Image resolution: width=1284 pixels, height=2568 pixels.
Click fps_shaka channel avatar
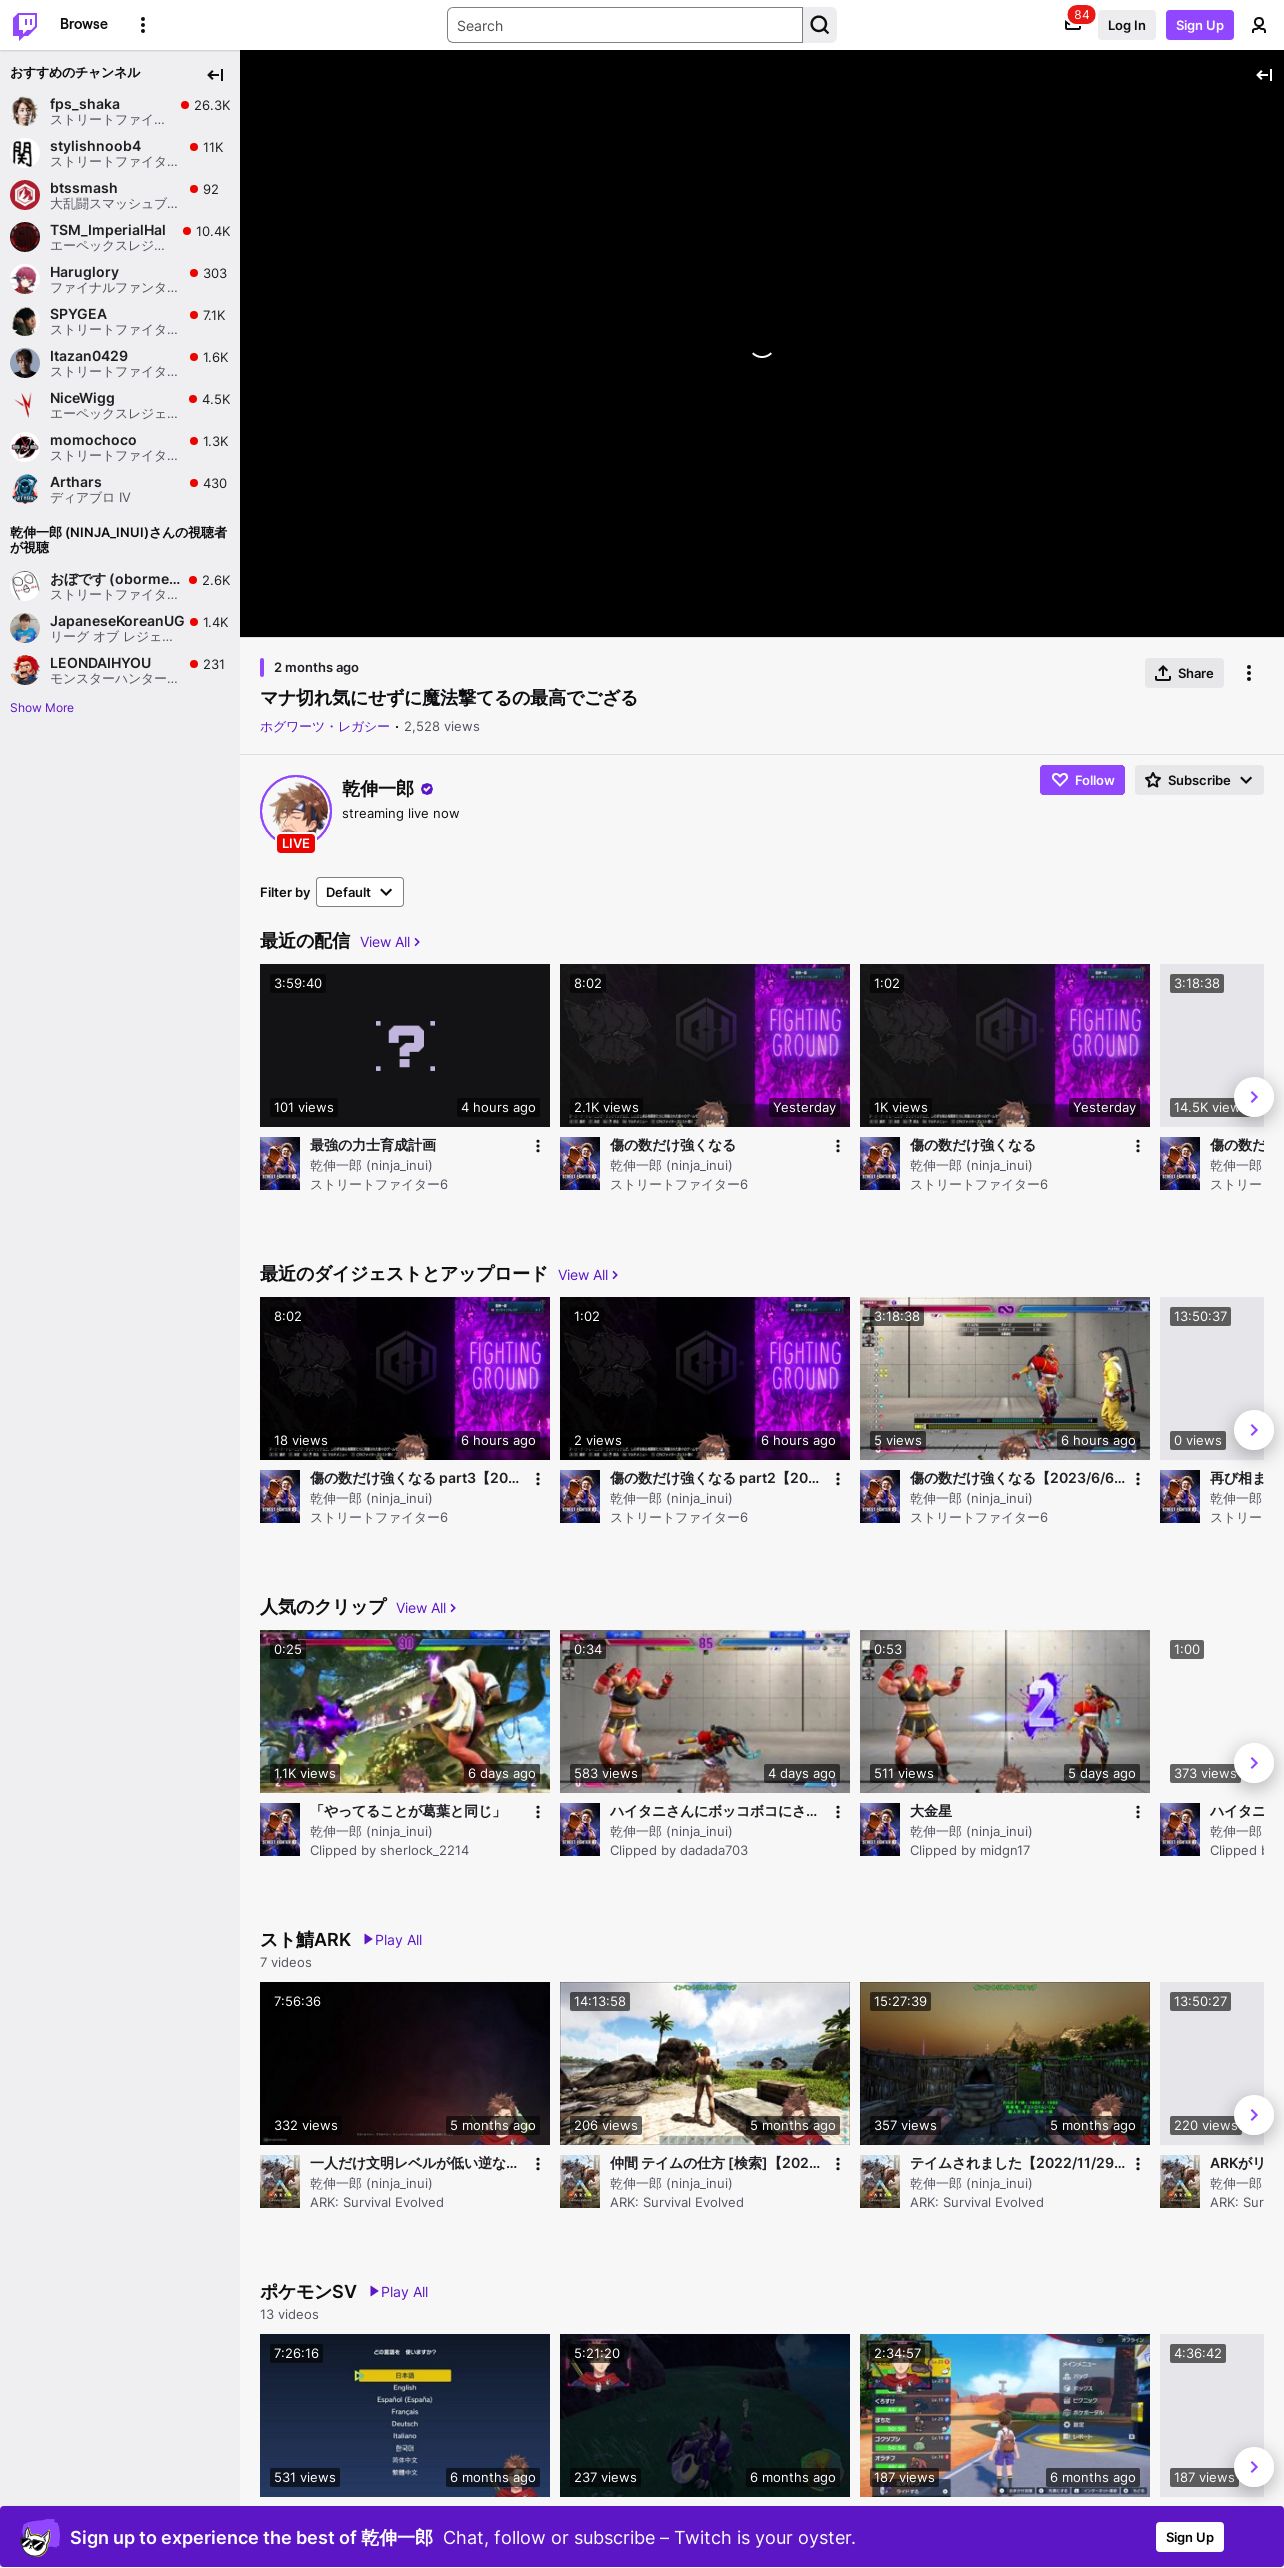(25, 111)
